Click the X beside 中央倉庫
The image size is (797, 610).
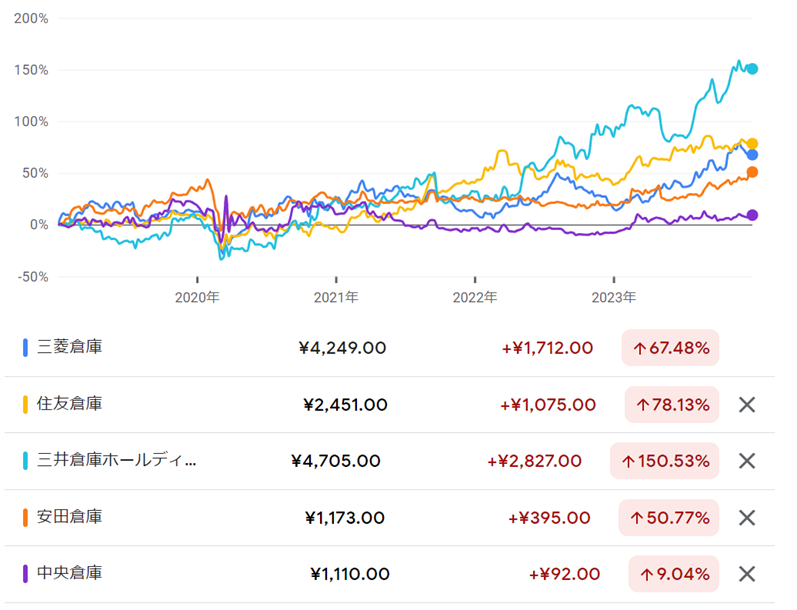[x=746, y=574]
